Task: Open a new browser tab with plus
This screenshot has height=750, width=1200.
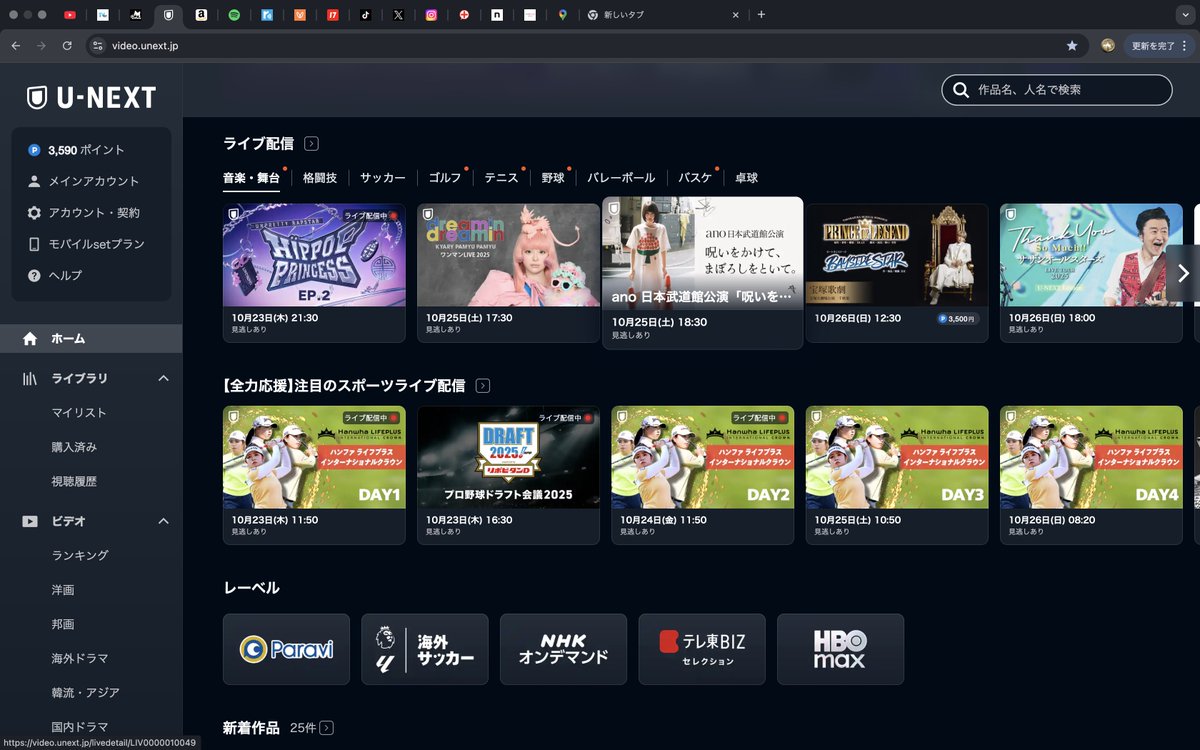Action: click(761, 15)
